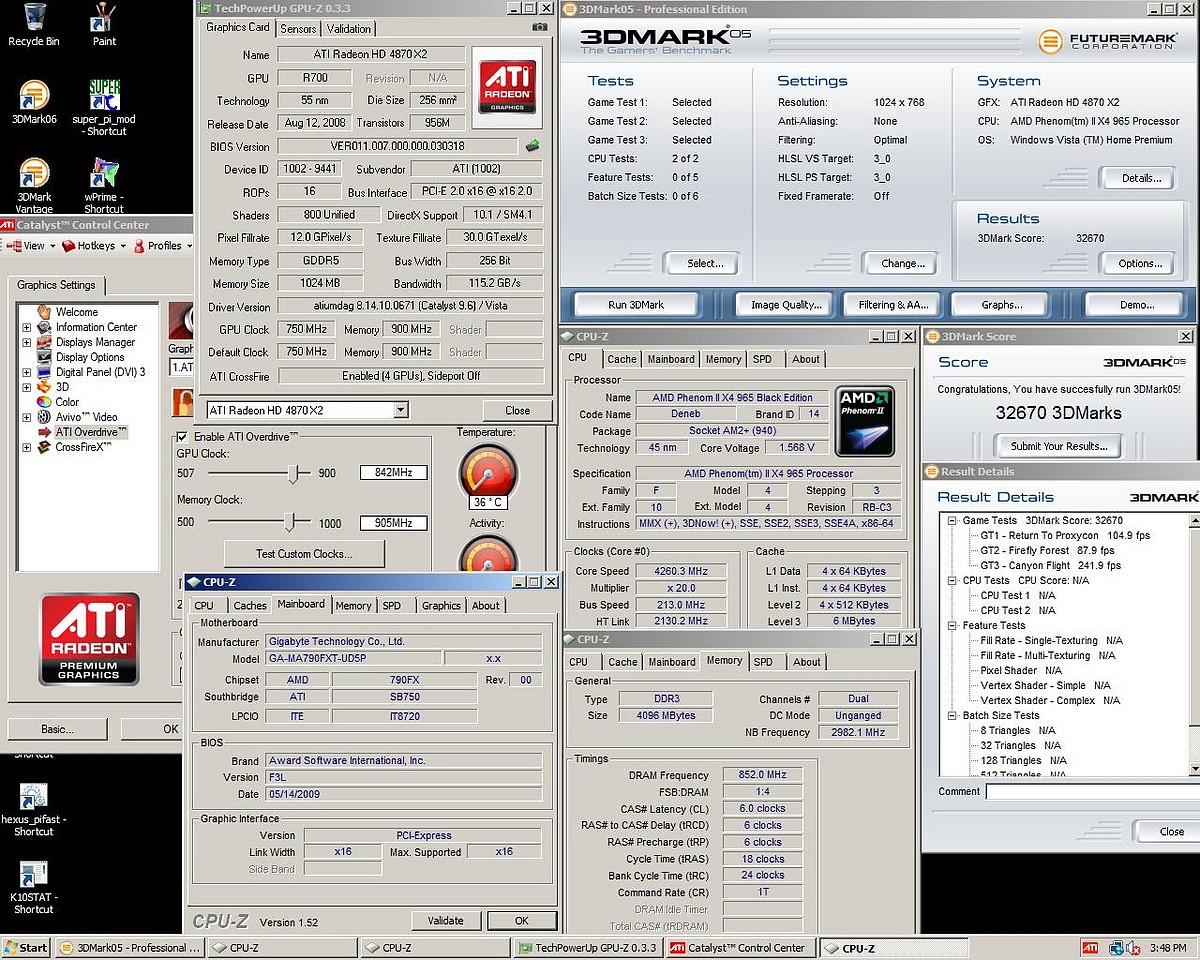Click the Start button on the taskbar

[27, 948]
